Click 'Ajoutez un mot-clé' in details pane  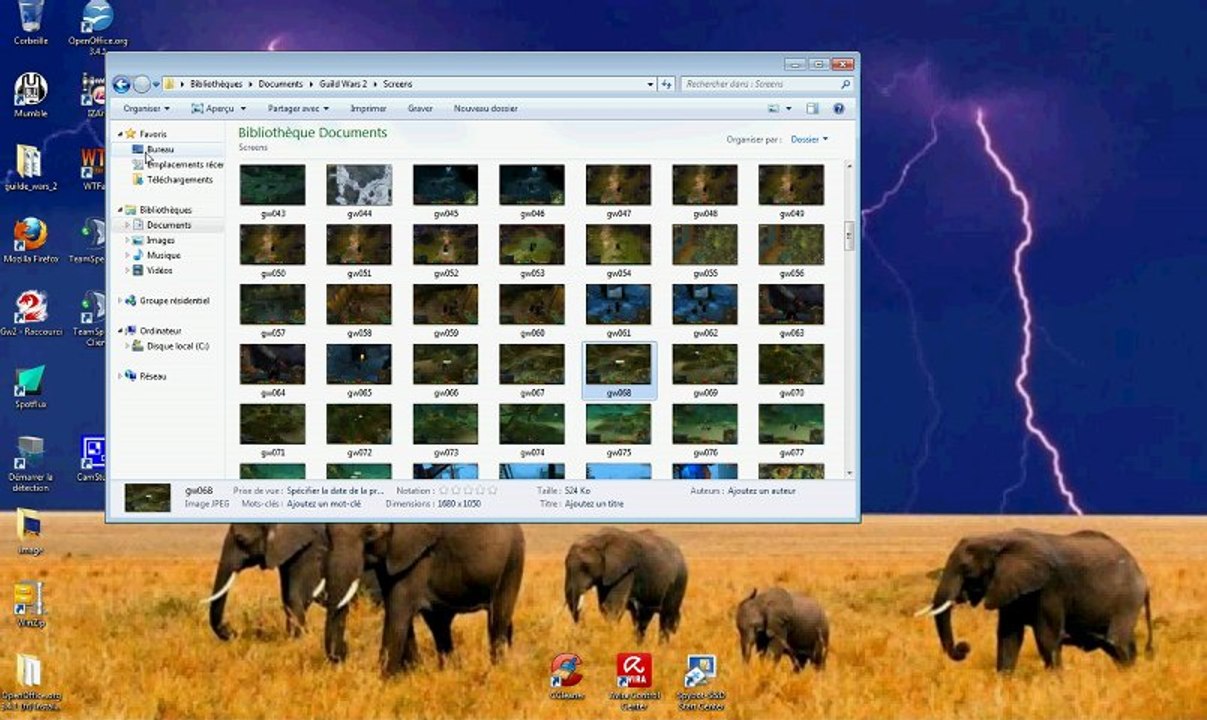(x=323, y=504)
